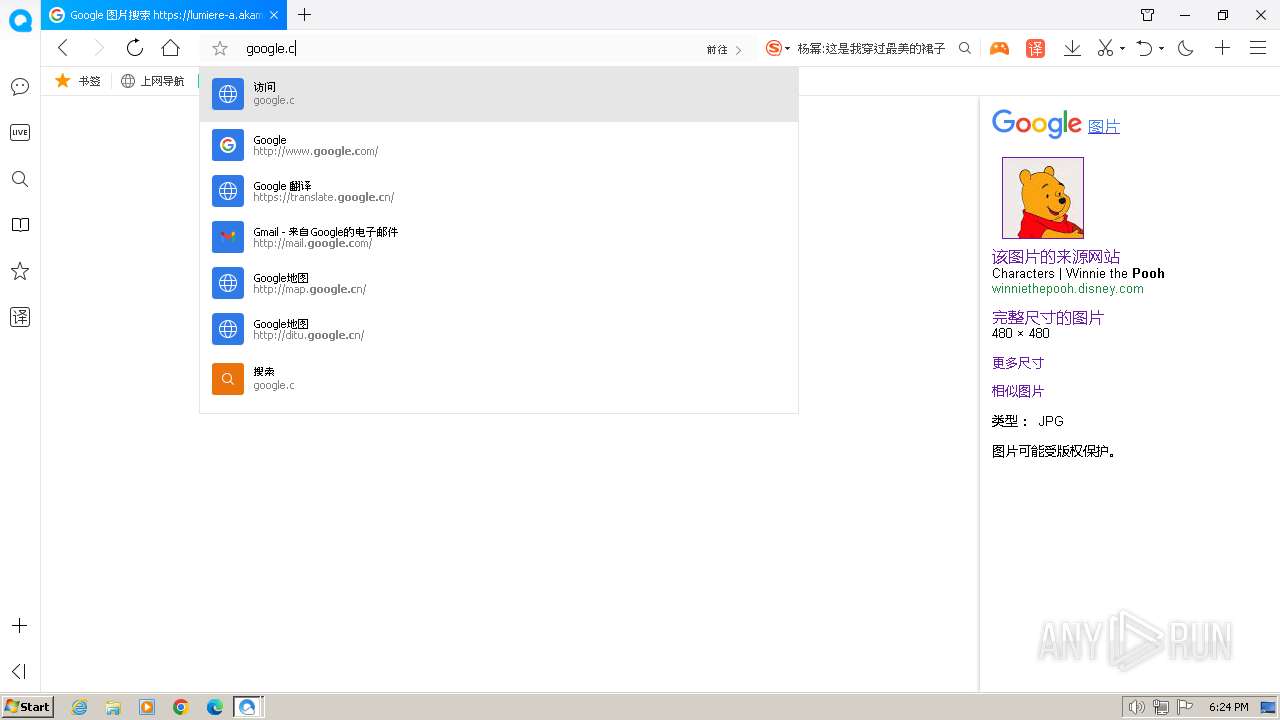
Task: Open 该图片的来源网站 link
Action: 1056,257
